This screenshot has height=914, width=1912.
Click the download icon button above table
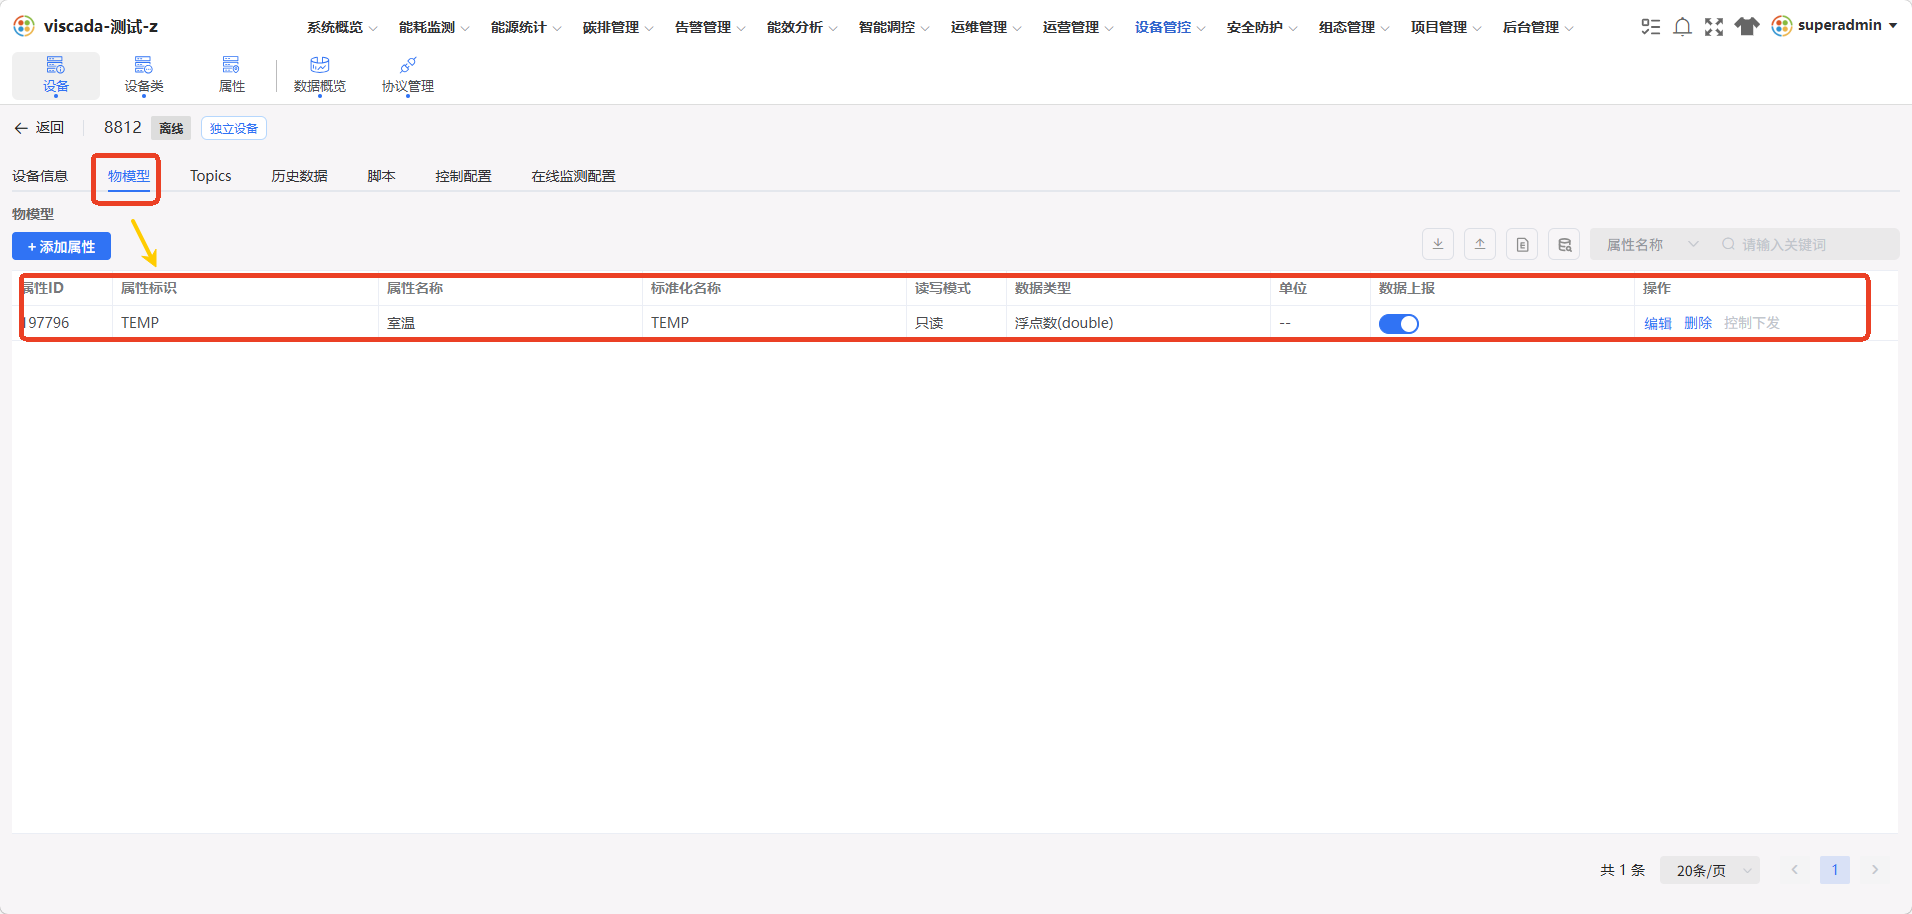pos(1438,244)
